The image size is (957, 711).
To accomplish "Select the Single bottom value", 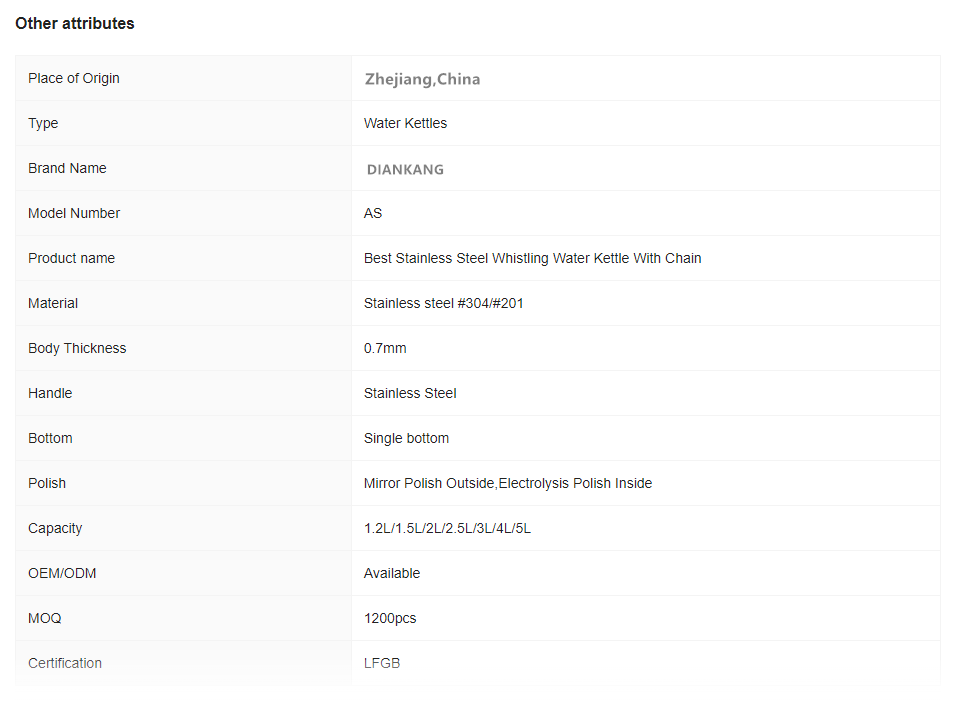I will [x=406, y=438].
